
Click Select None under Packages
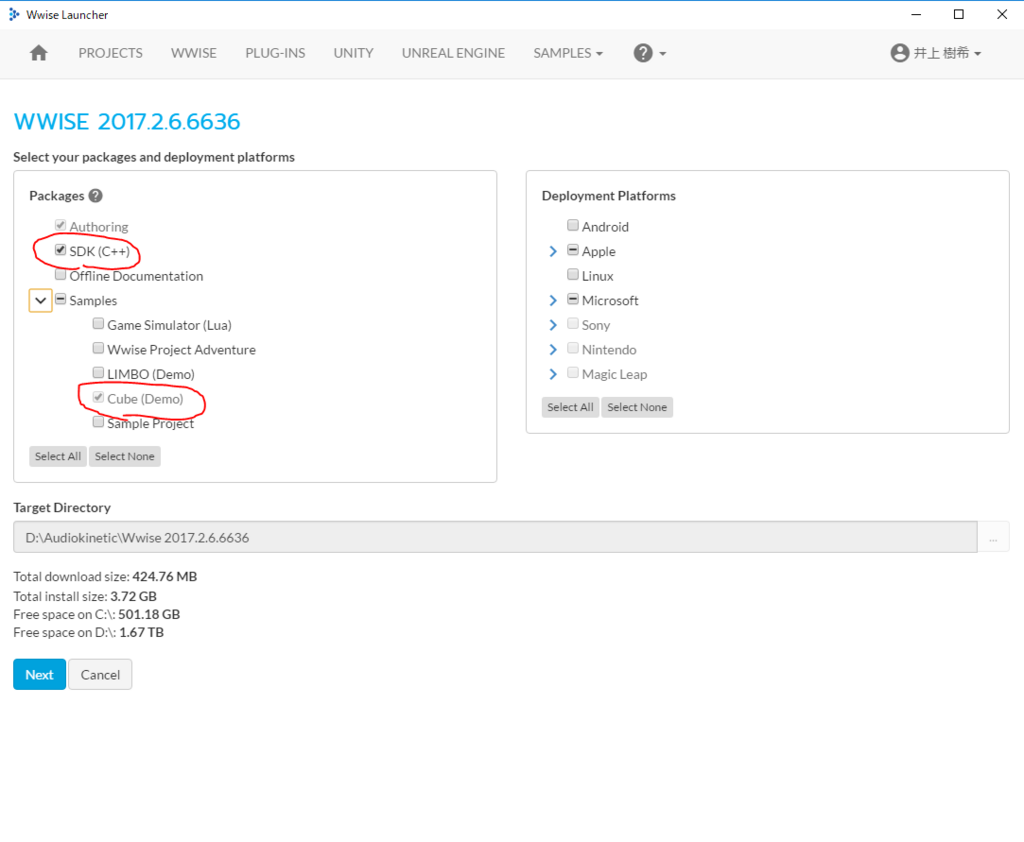(x=125, y=456)
